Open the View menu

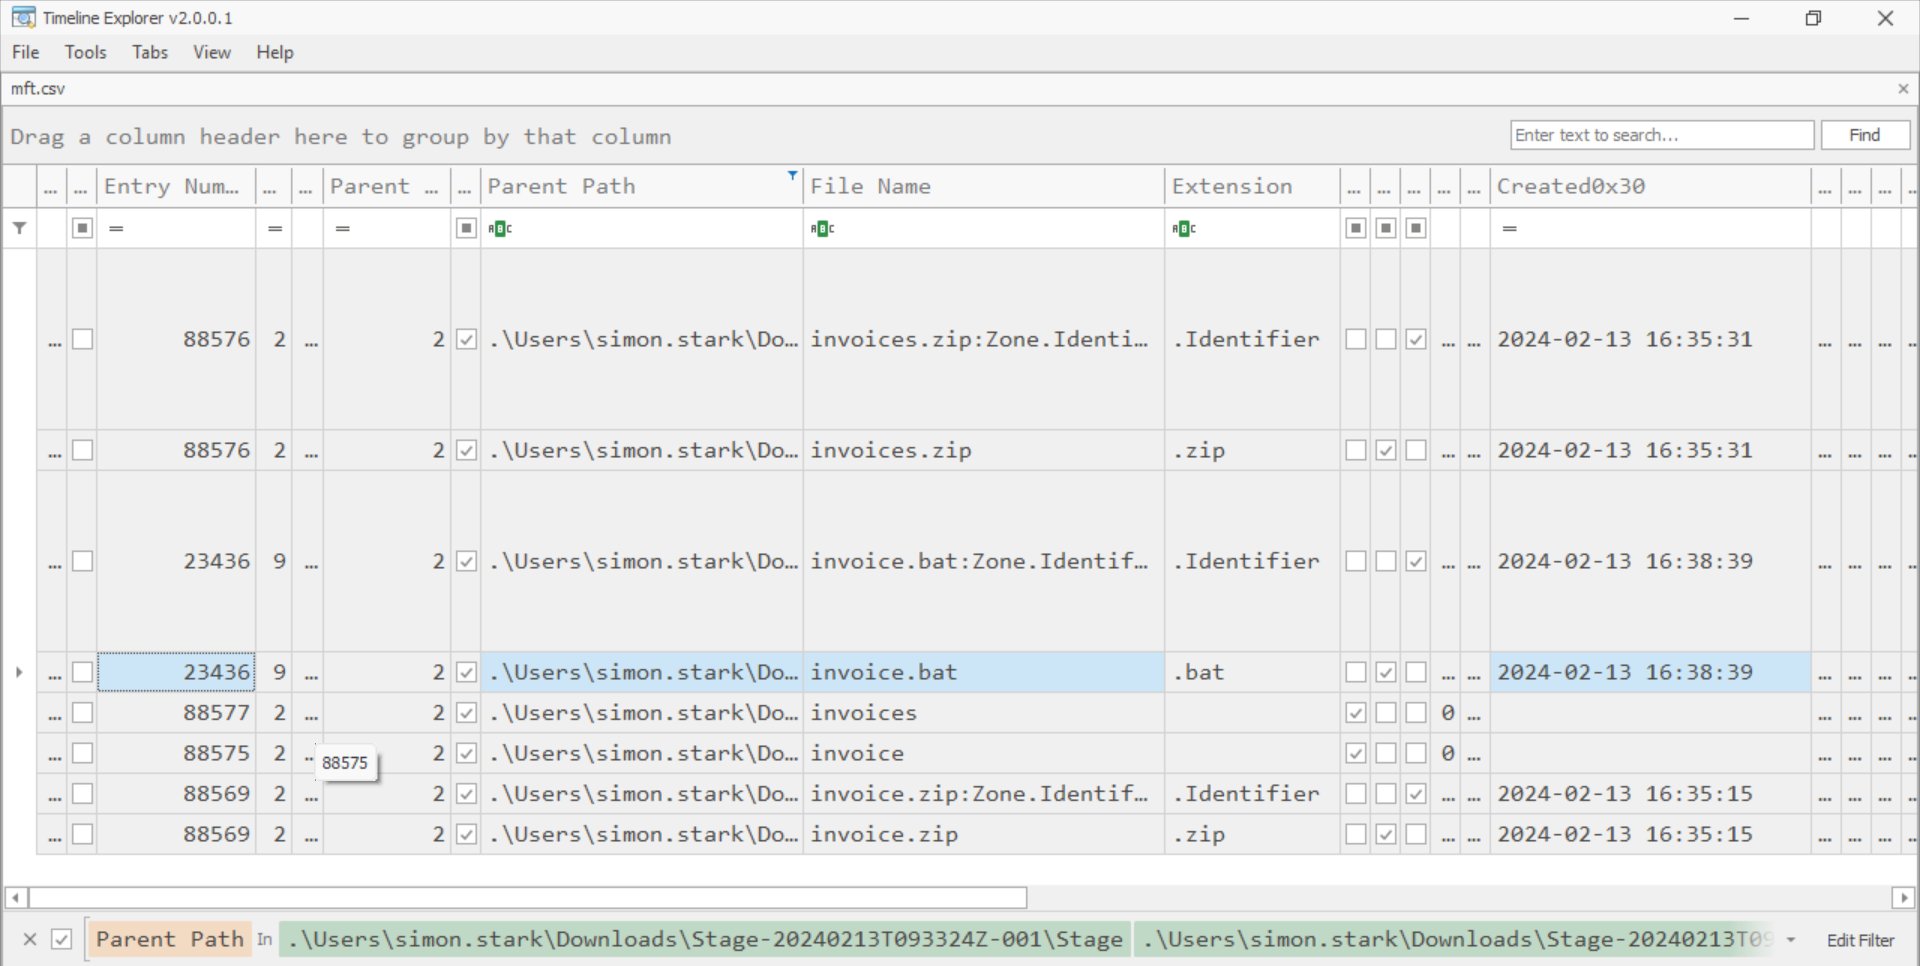point(212,52)
